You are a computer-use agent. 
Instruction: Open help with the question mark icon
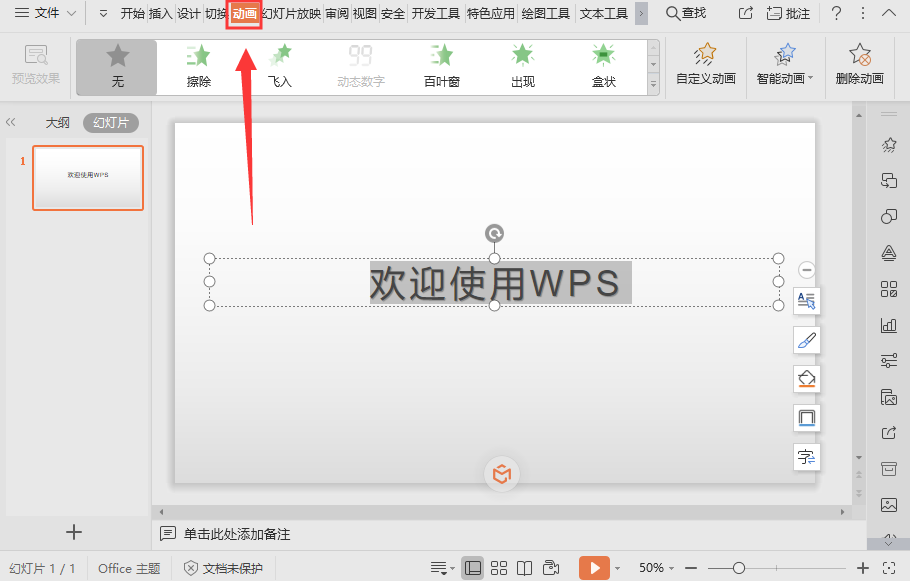[836, 13]
